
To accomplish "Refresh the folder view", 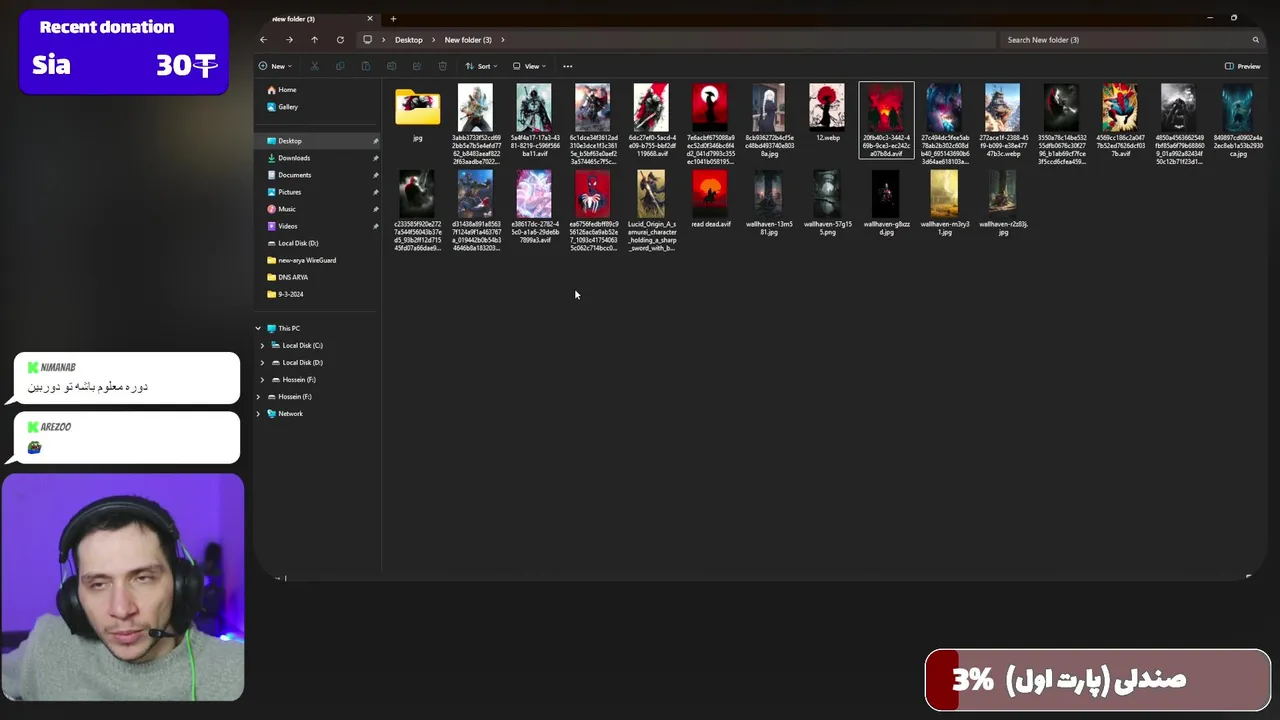I will [340, 40].
